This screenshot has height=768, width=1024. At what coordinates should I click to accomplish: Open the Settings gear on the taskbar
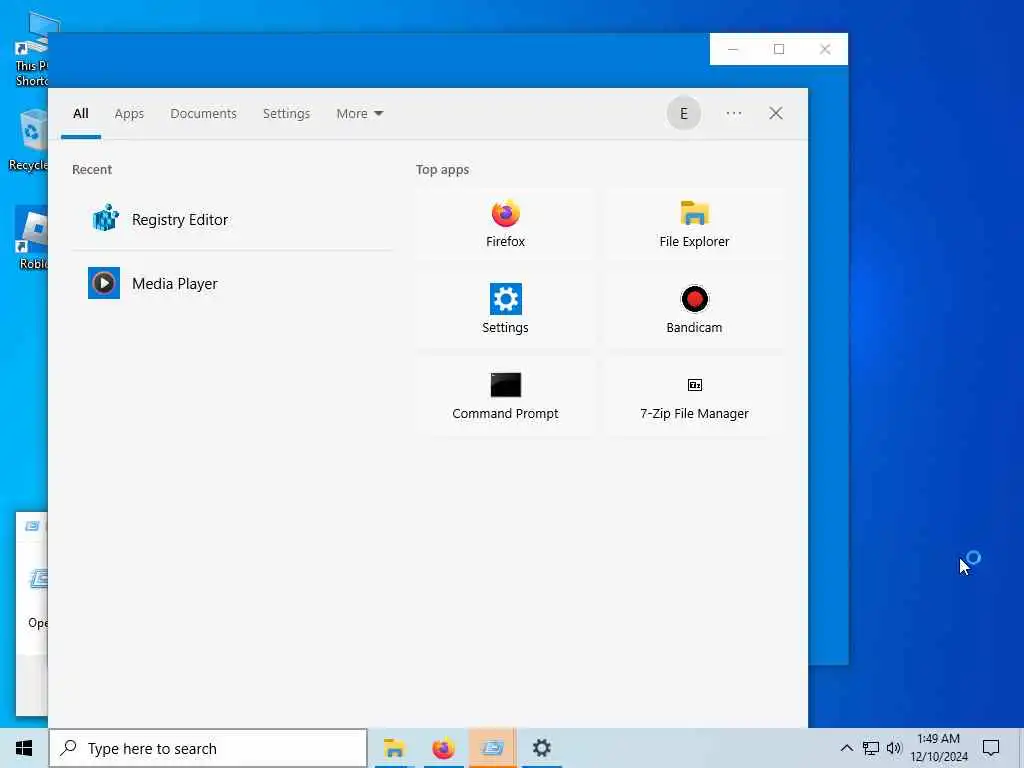click(x=541, y=748)
